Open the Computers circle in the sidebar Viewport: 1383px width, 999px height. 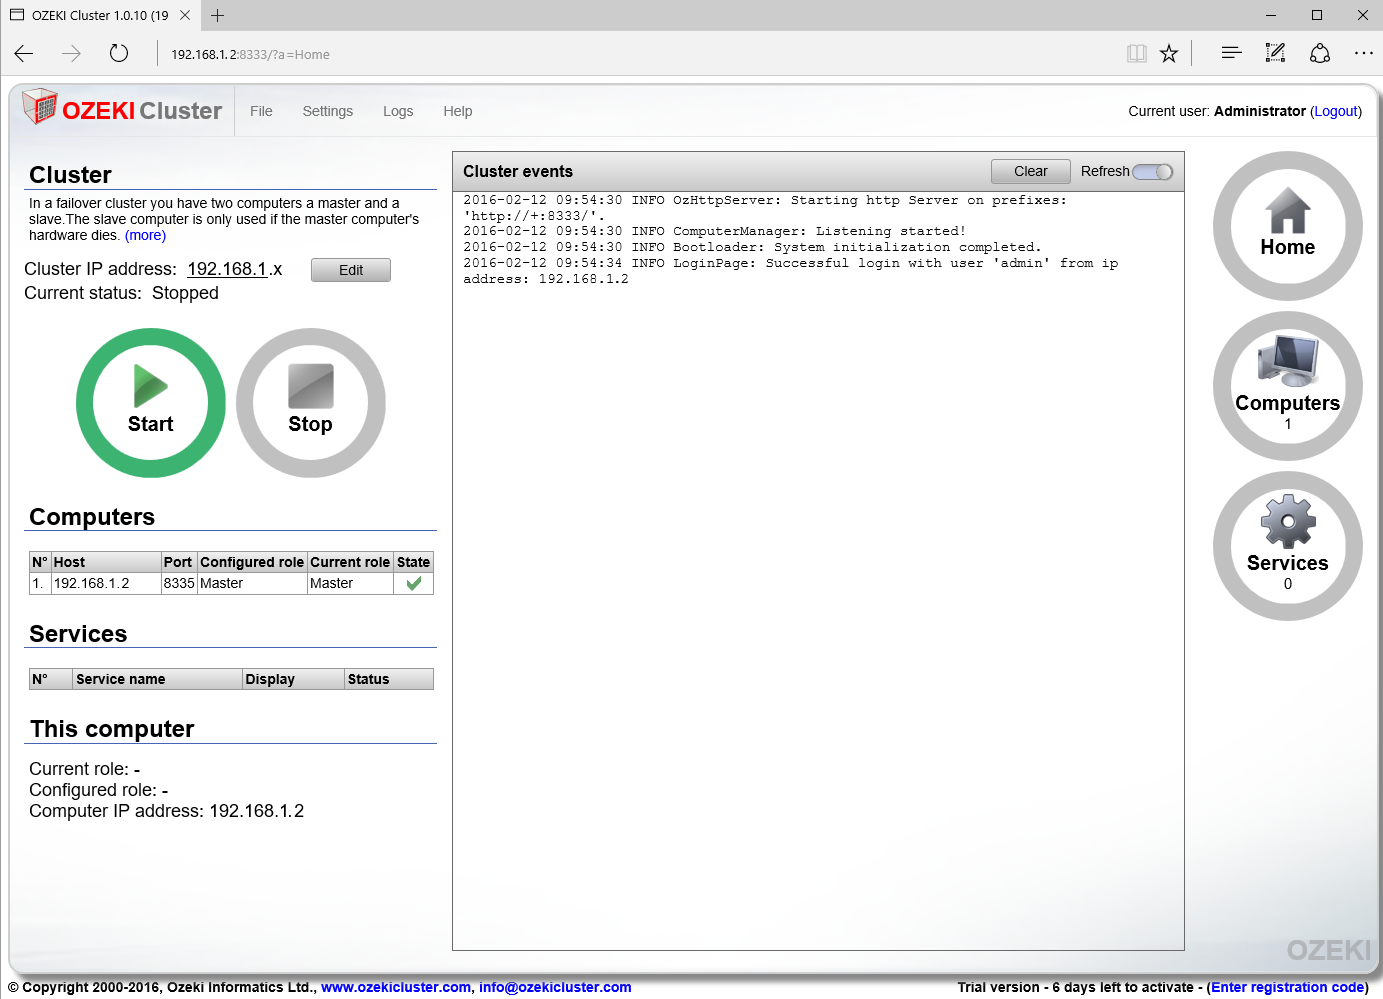(1288, 386)
